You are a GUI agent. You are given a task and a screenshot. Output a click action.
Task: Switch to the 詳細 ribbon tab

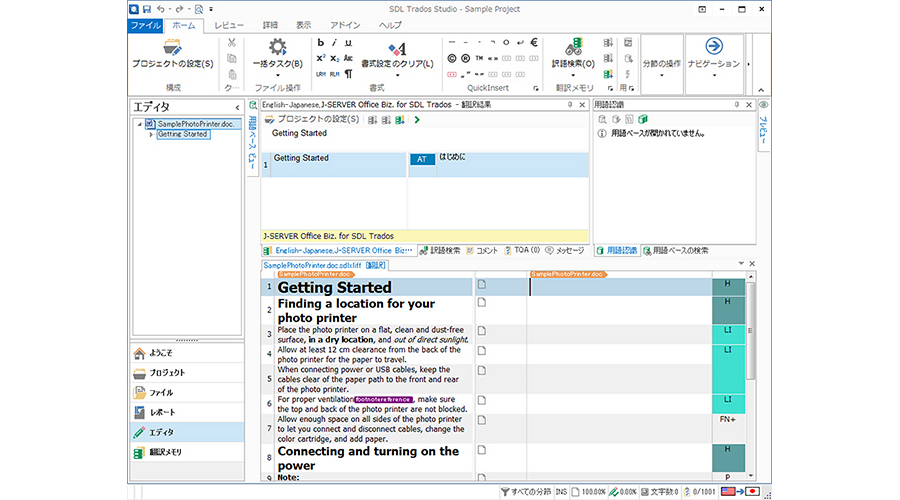(270, 25)
